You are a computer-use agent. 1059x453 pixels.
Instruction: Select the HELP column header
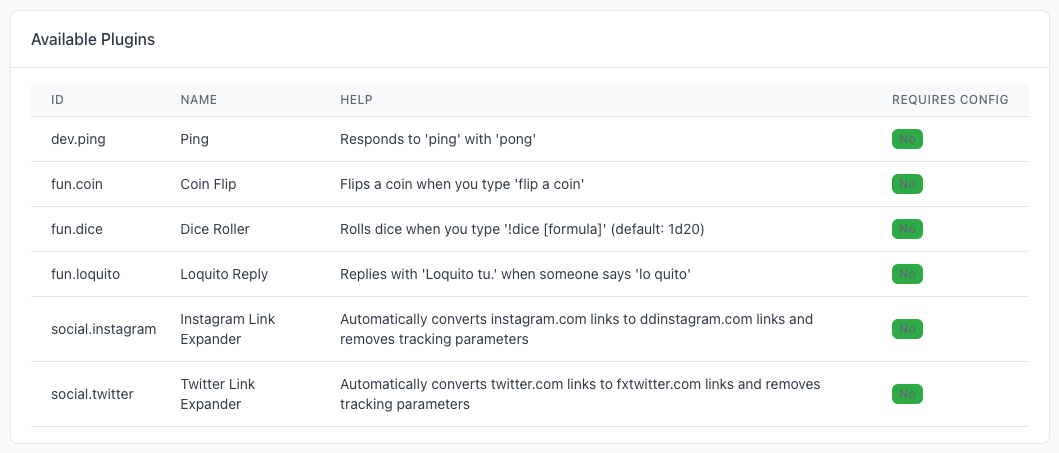coord(357,100)
